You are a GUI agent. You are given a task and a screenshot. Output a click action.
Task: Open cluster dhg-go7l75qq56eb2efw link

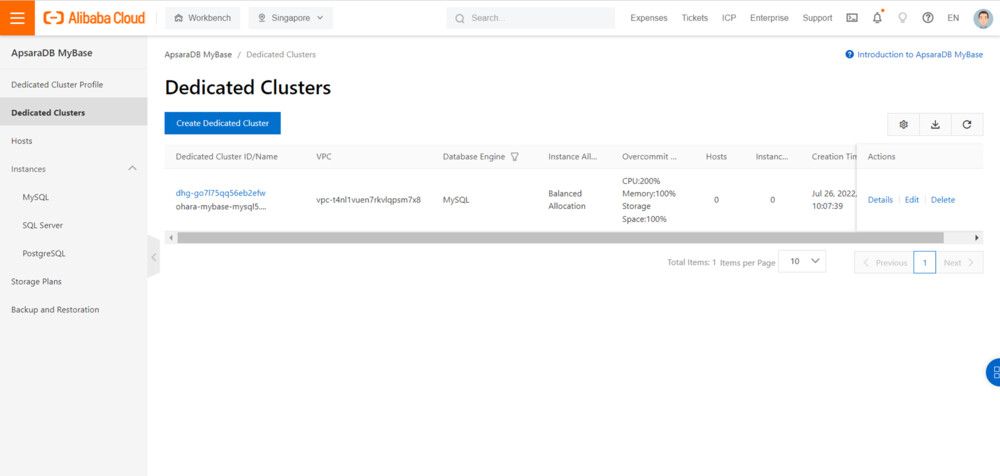click(221, 193)
